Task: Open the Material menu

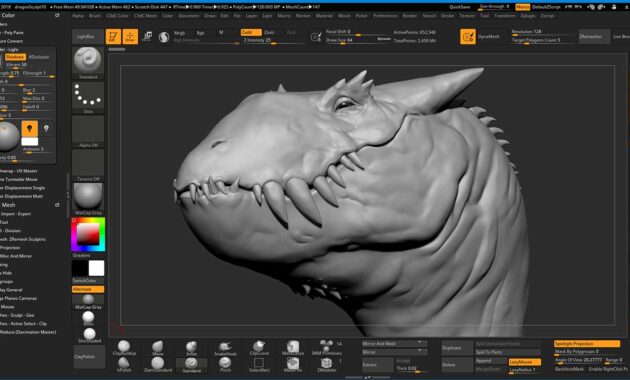Action: pyautogui.click(x=324, y=16)
